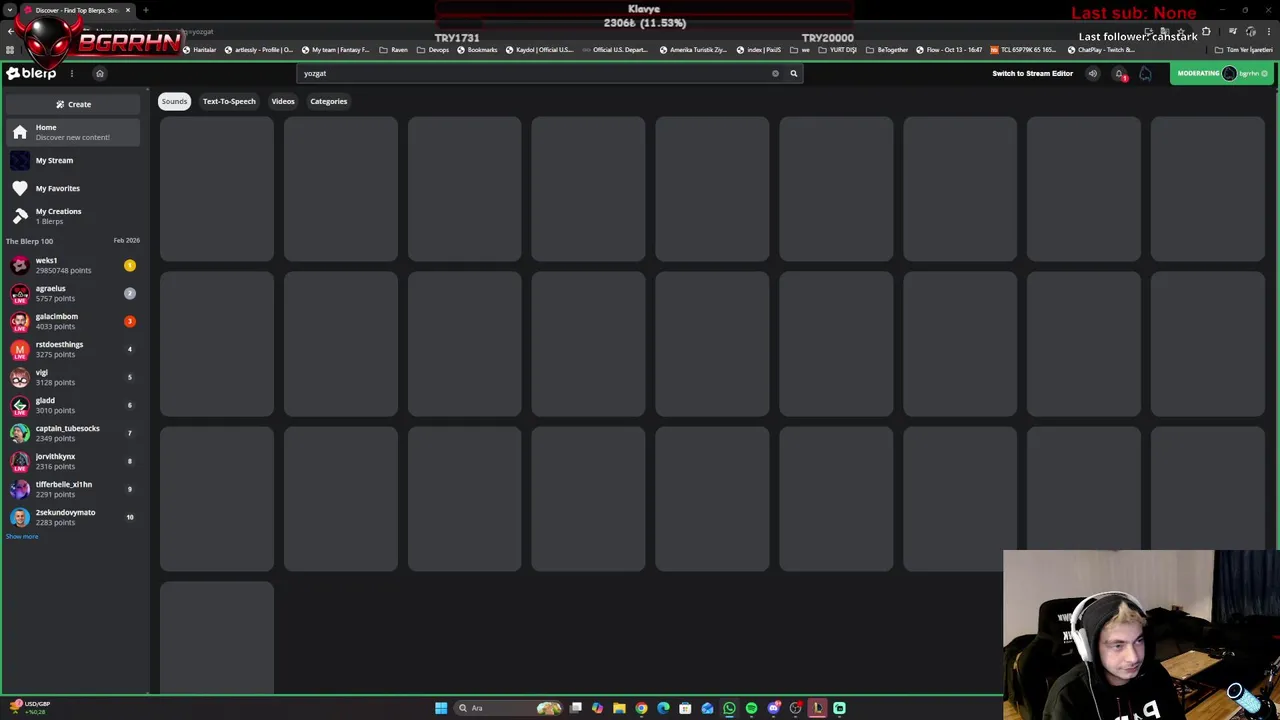Open the Devops bookmarks folder
Image resolution: width=1280 pixels, height=720 pixels.
(x=433, y=50)
